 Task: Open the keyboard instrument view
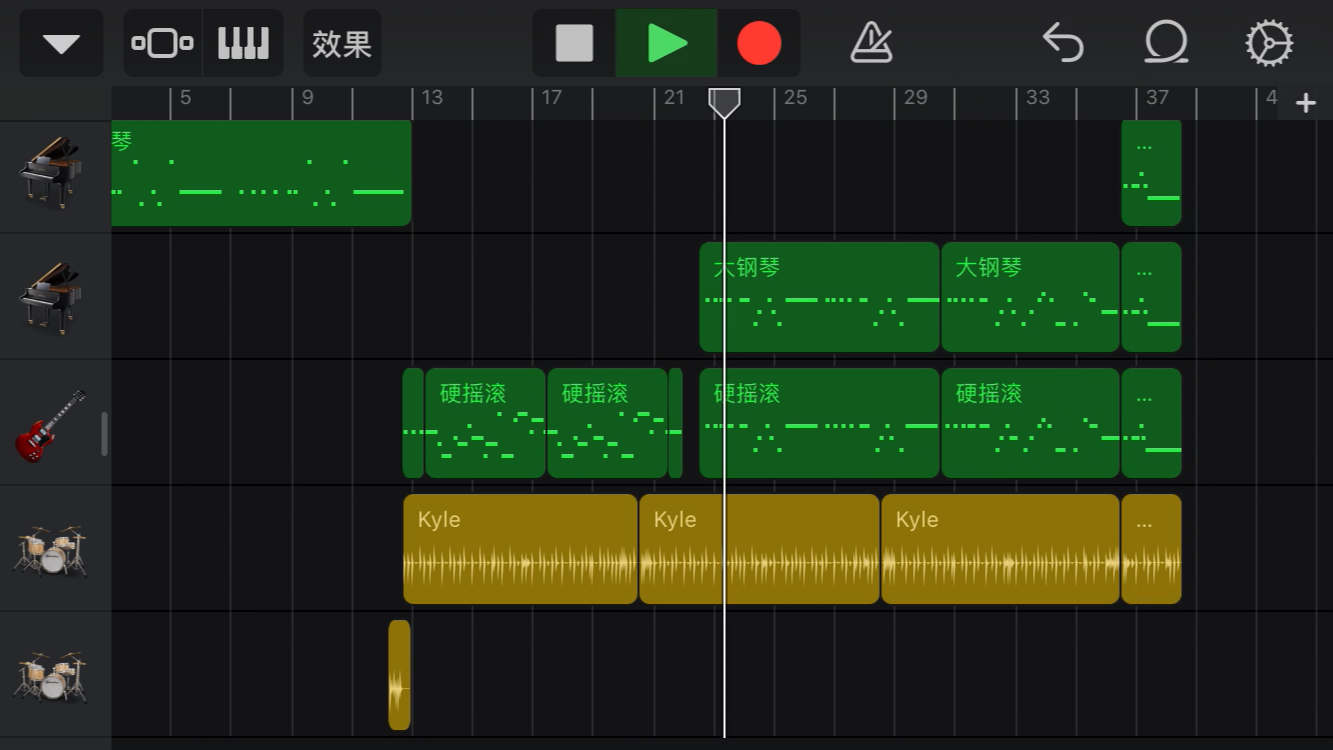243,43
